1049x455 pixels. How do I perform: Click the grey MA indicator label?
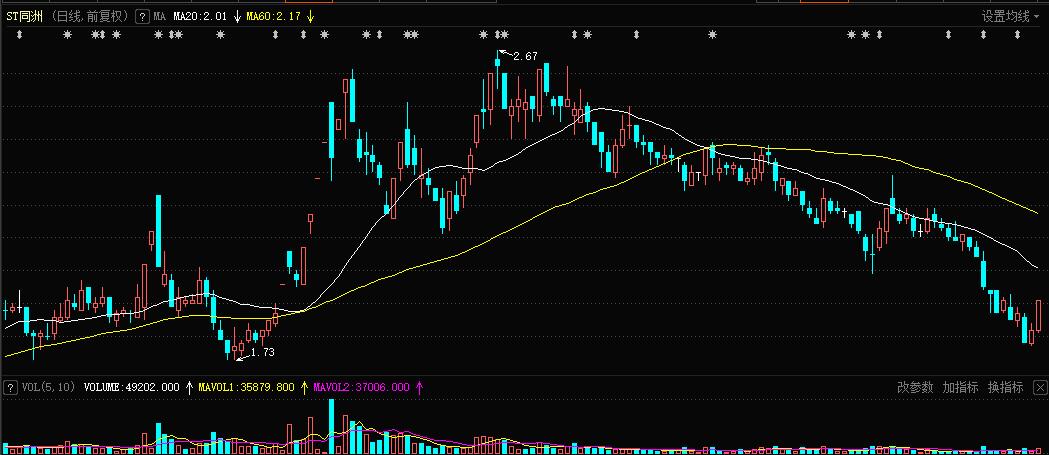click(159, 17)
